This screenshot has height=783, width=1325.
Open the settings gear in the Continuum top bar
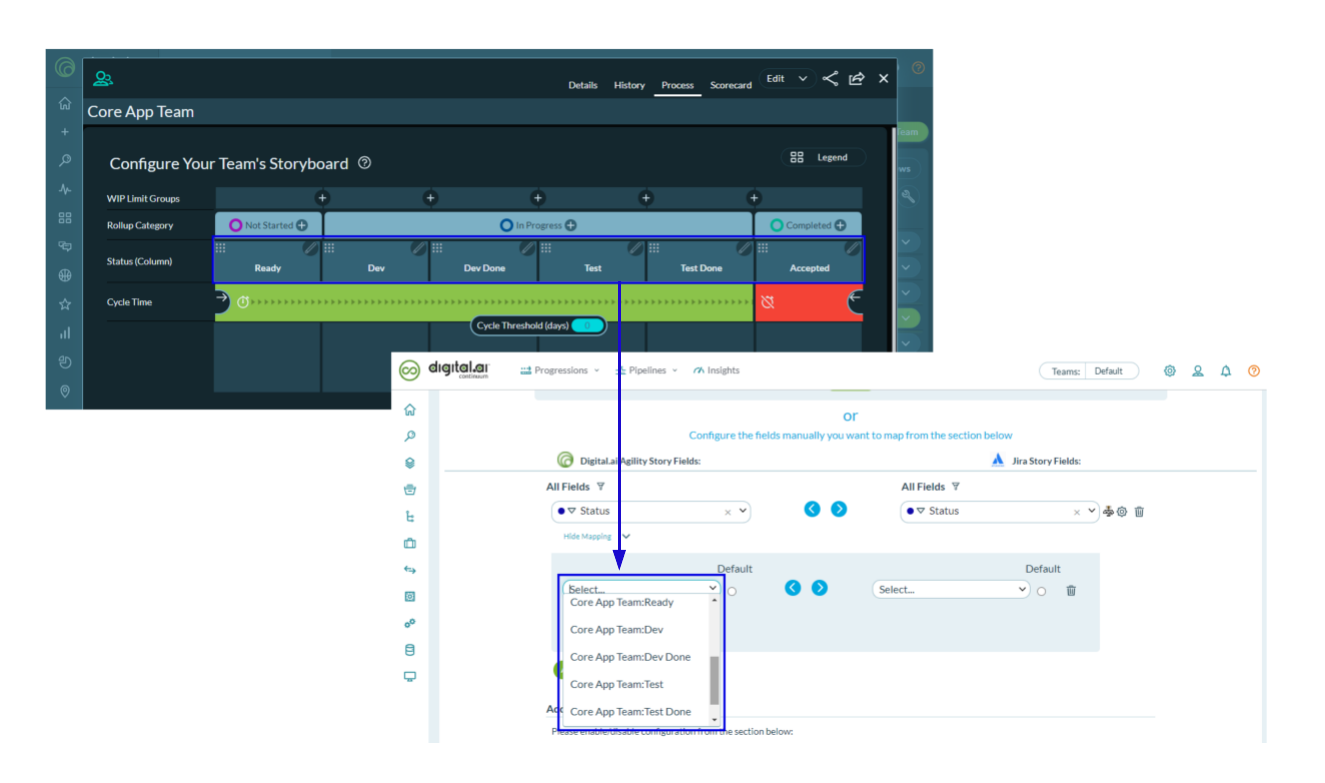click(x=1170, y=370)
